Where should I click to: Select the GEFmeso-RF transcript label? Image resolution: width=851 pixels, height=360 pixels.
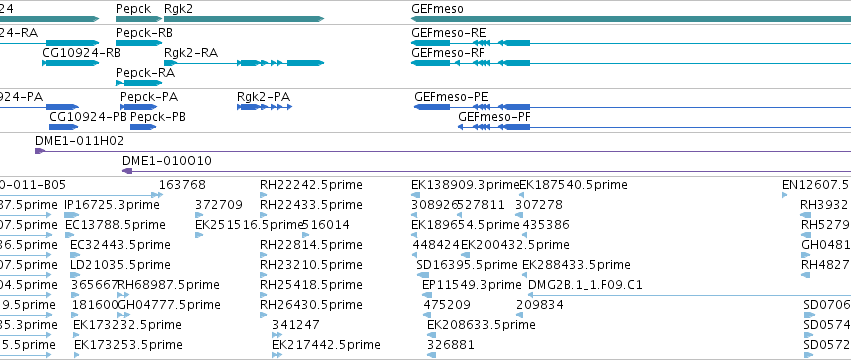[x=448, y=53]
